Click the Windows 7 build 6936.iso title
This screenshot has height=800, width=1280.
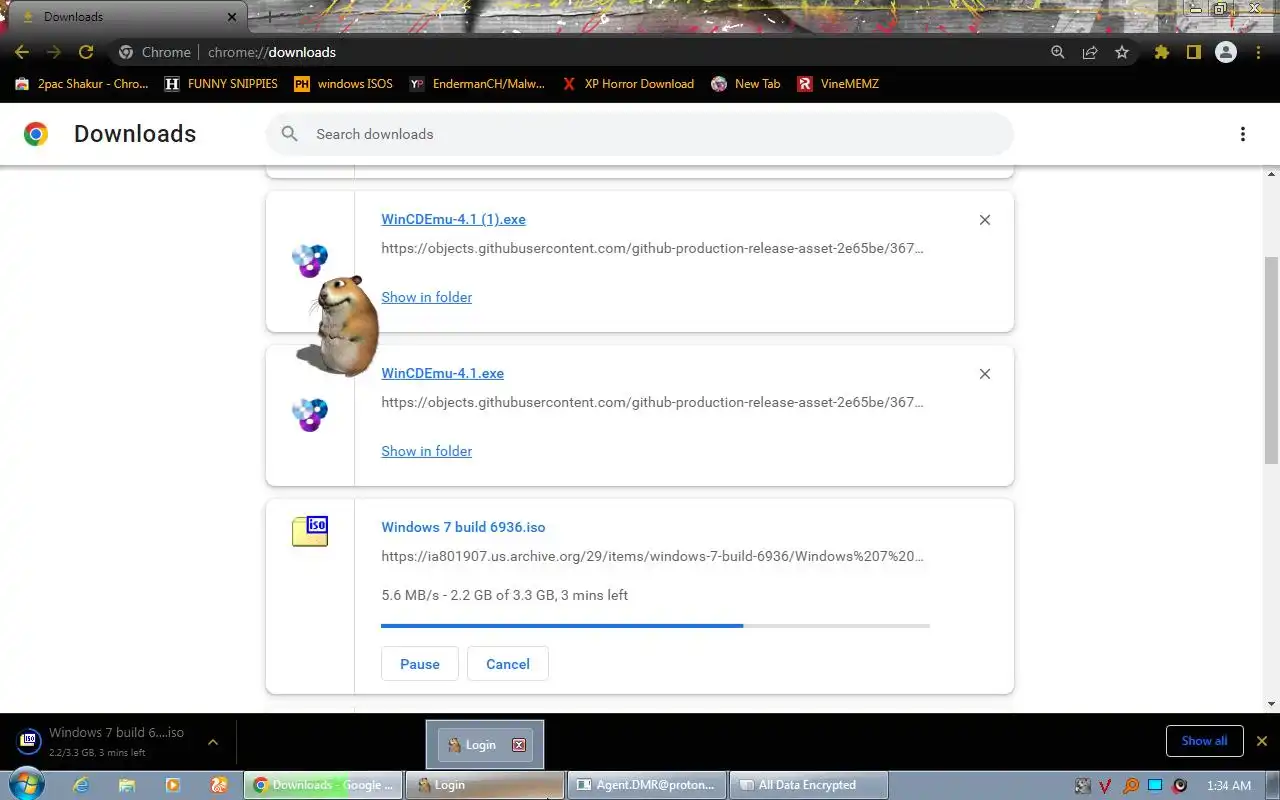click(463, 527)
